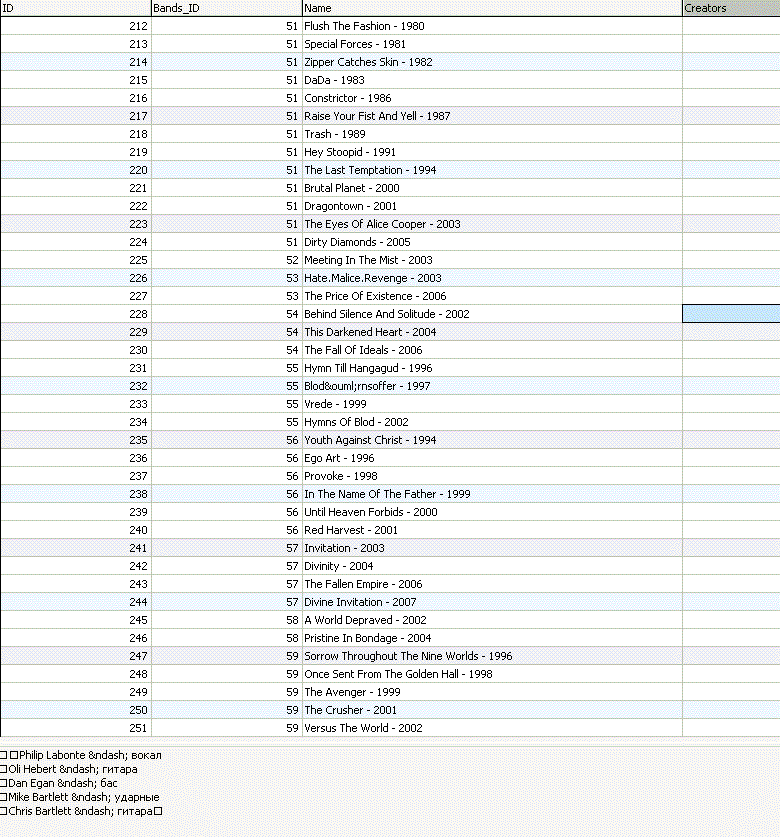Click the Bands_ID column header

tap(225, 8)
